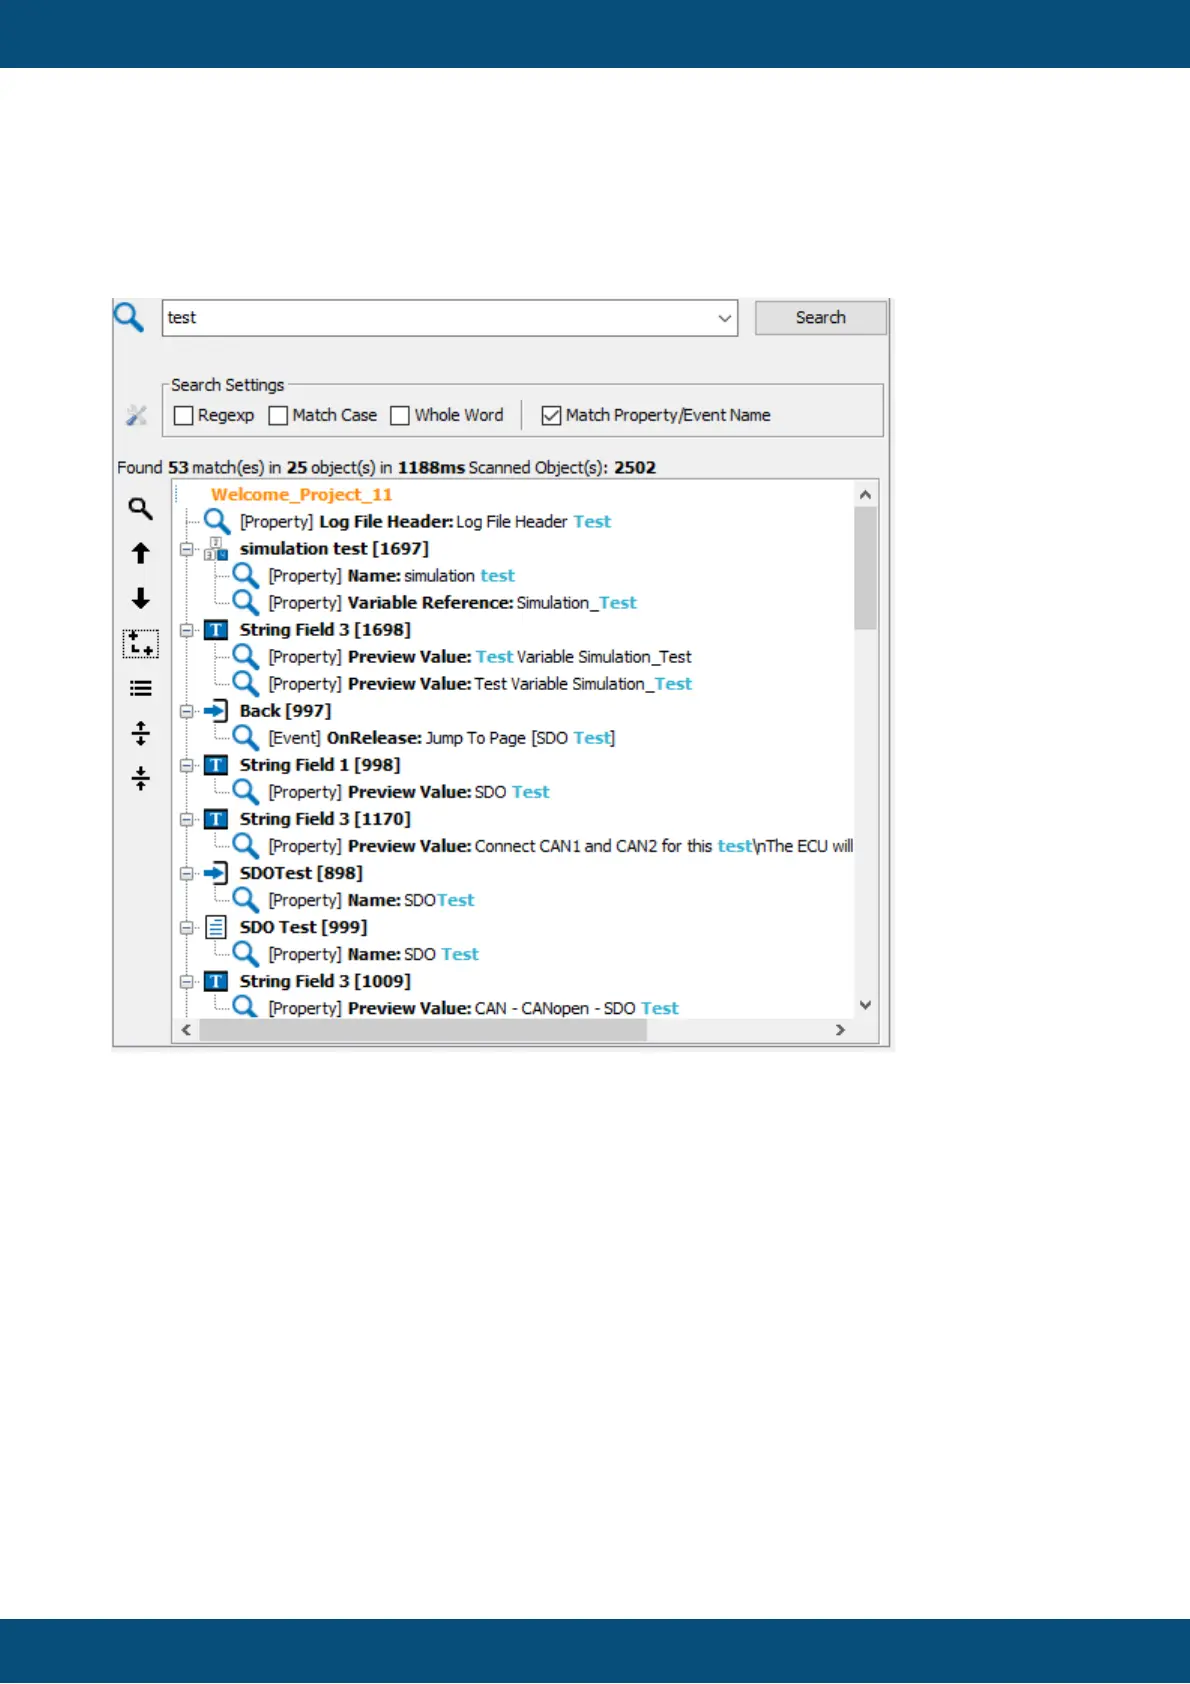Click the jump arrow icon of SDOTest [898]
Screen dimensions: 1190x1684
click(216, 873)
